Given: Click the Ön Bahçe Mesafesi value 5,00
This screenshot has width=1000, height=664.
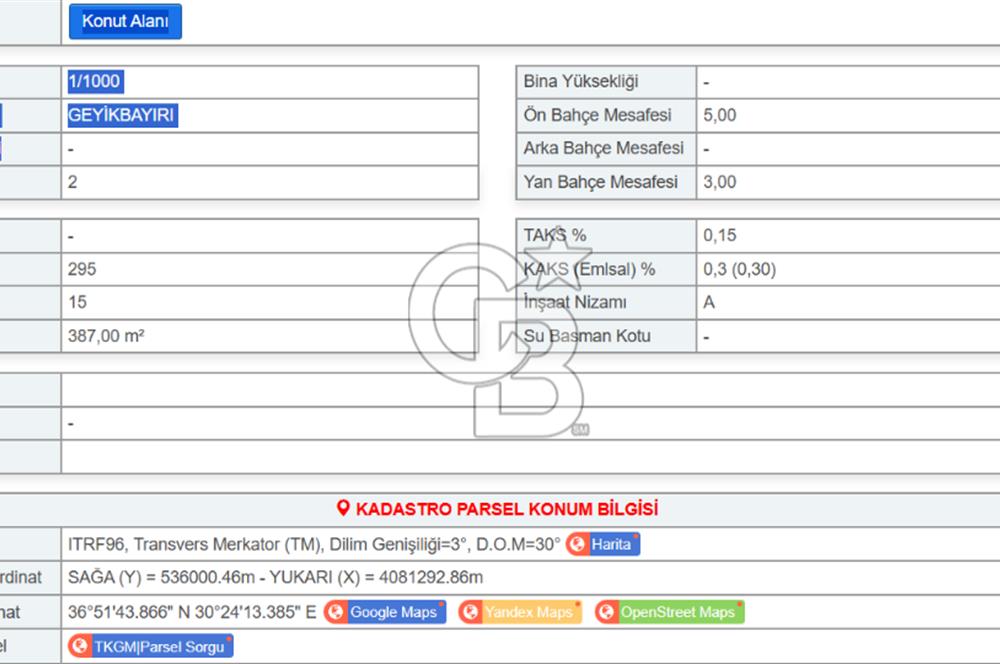Looking at the screenshot, I should point(719,115).
